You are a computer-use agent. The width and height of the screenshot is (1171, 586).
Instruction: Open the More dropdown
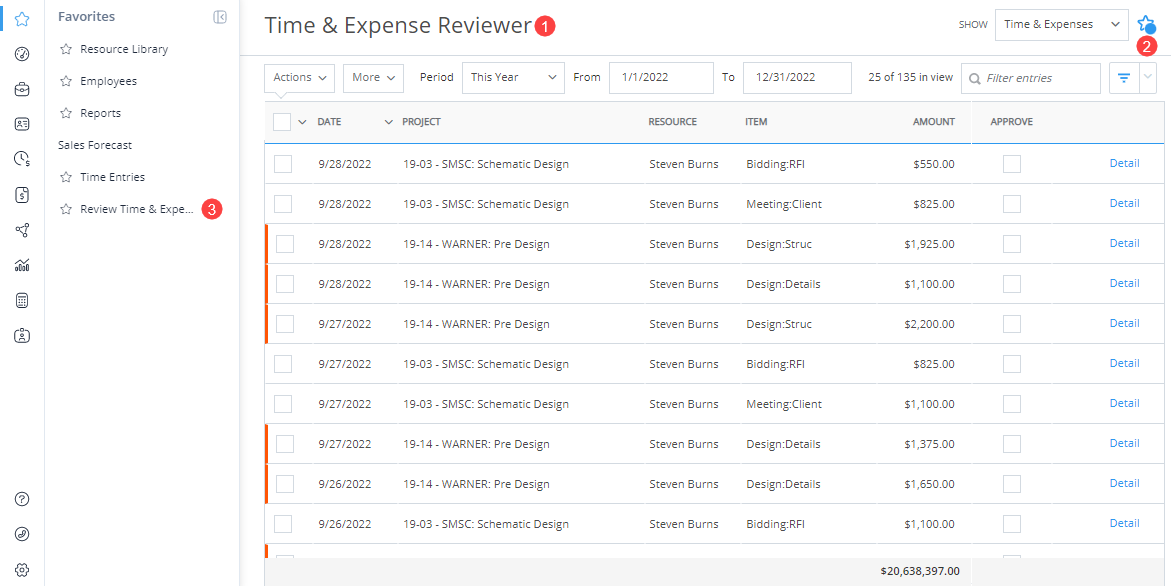(373, 78)
